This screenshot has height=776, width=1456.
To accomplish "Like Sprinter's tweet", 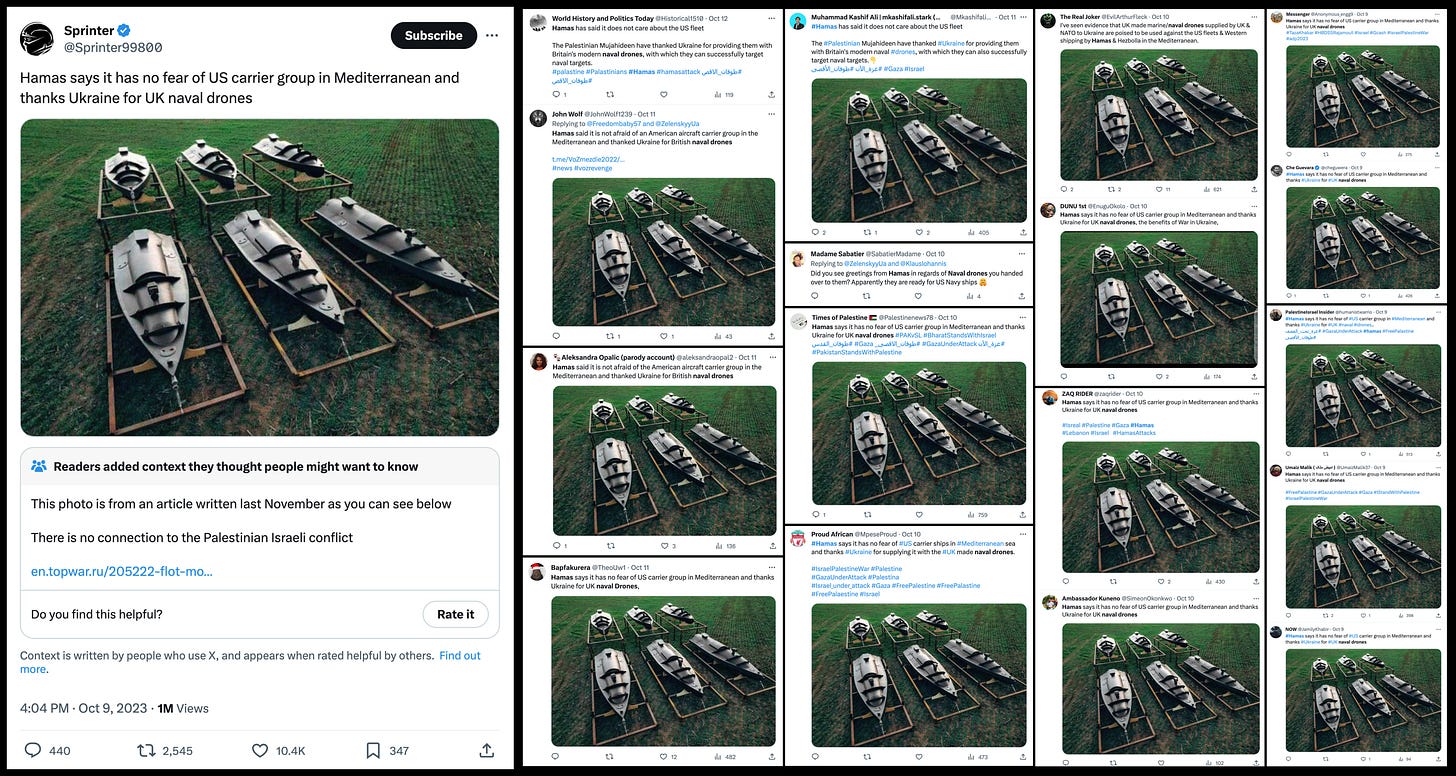I will point(260,750).
